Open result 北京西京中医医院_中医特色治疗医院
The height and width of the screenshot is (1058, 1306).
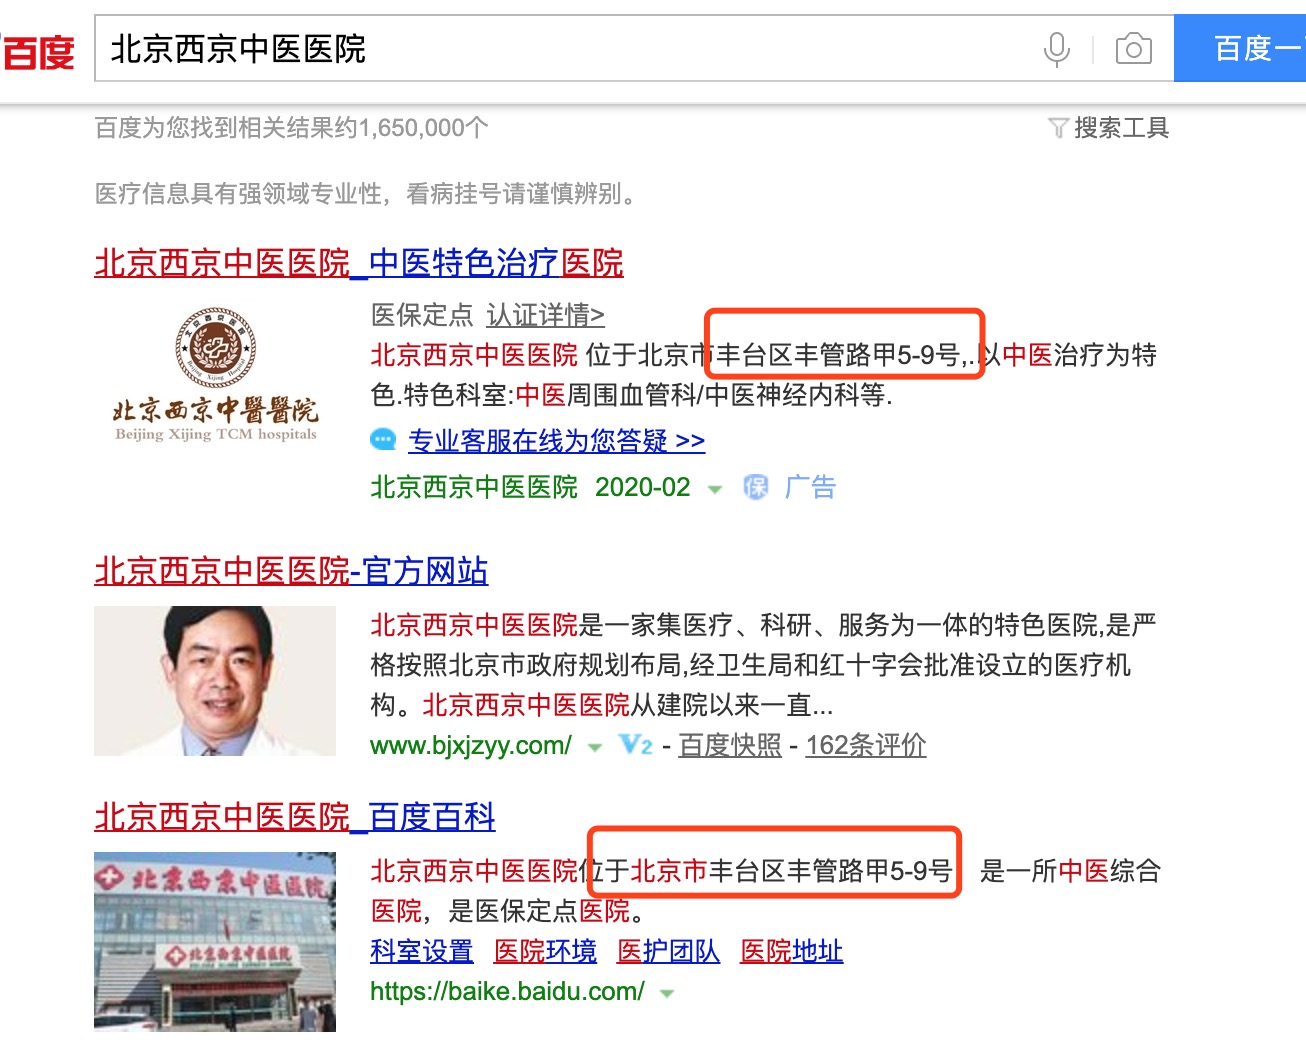(x=359, y=263)
